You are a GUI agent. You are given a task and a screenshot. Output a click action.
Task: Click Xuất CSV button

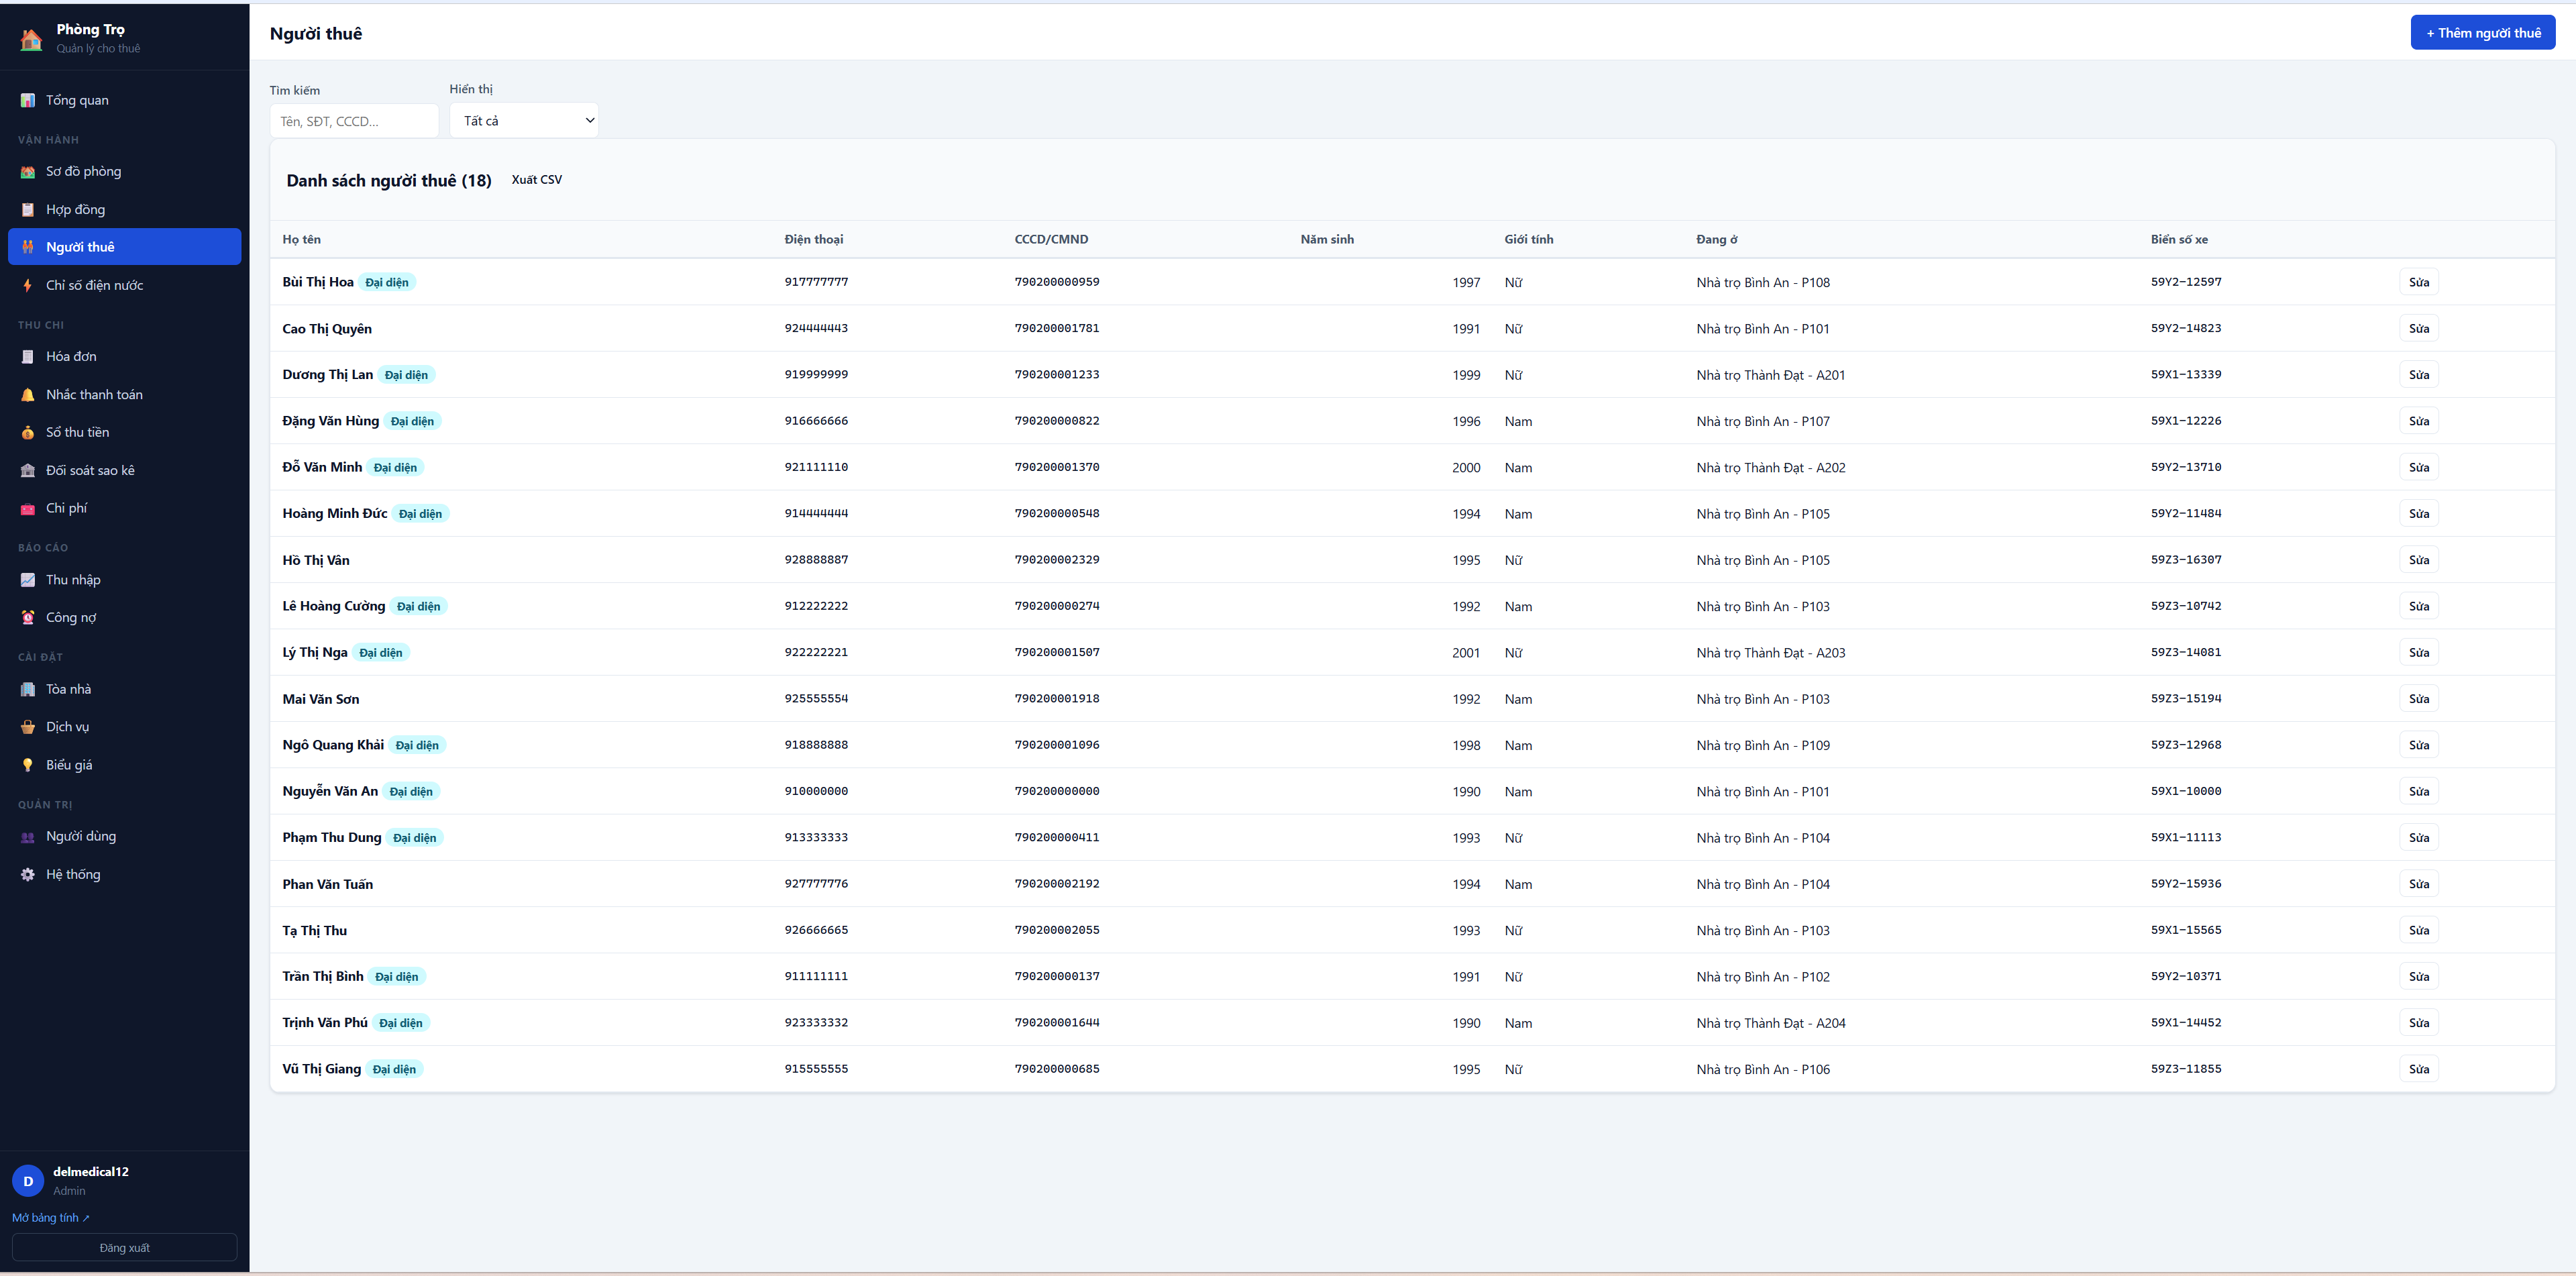coord(537,180)
